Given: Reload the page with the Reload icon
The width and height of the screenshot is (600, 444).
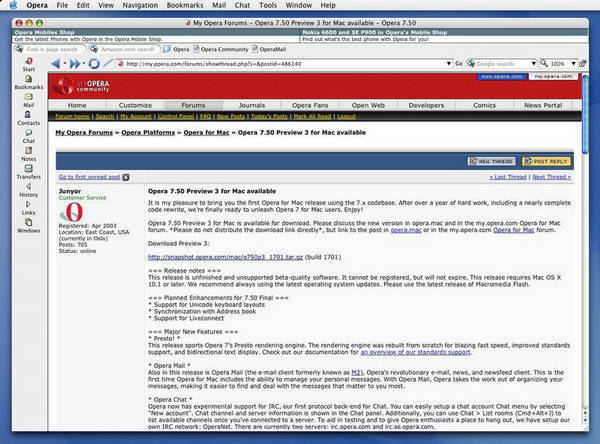Looking at the screenshot, I should (94, 64).
